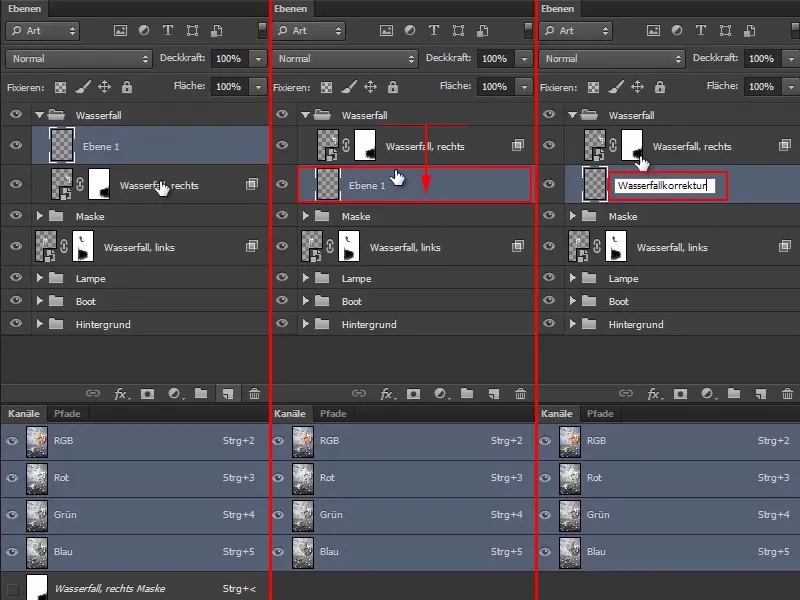Create new layer in the right panel

[760, 393]
